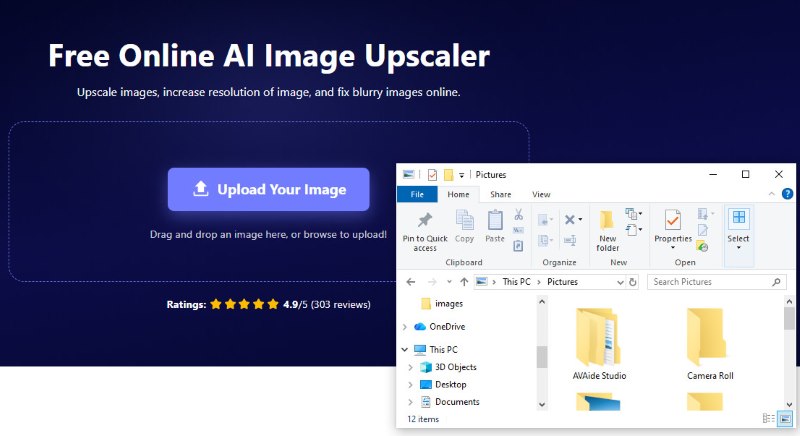Click the Refresh icon beside address bar

633,282
